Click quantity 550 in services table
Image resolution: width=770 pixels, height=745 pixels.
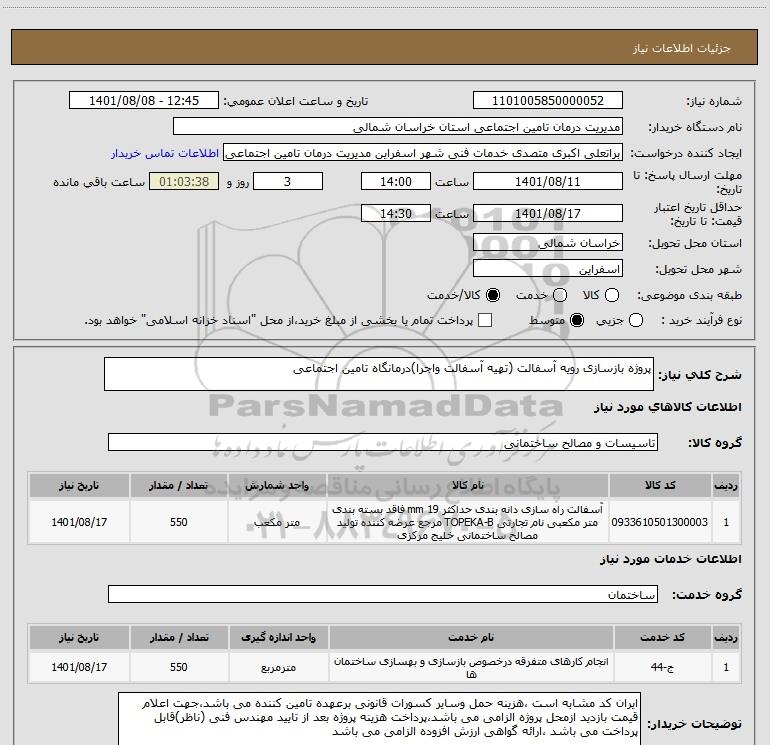pos(179,667)
